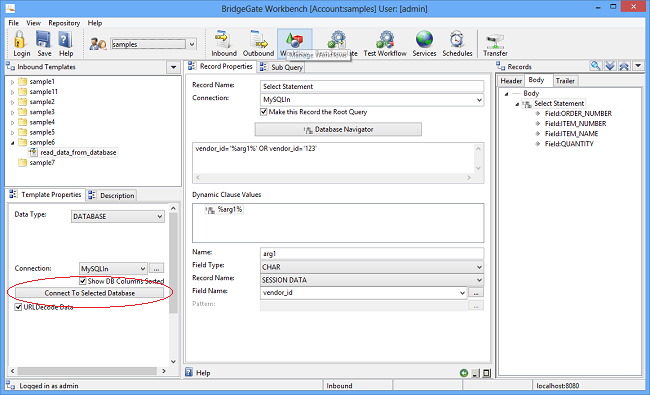
Task: Click the green add icon in Help bar
Action: [463, 373]
